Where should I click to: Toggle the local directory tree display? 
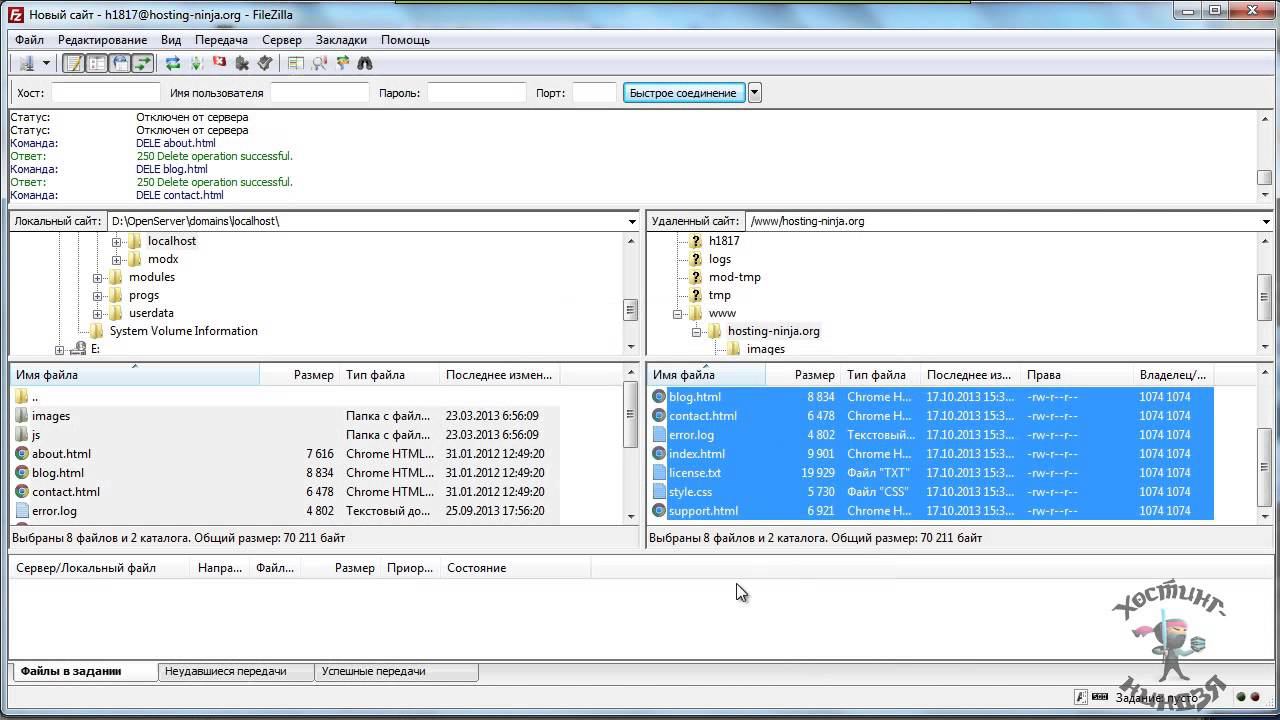click(x=97, y=63)
